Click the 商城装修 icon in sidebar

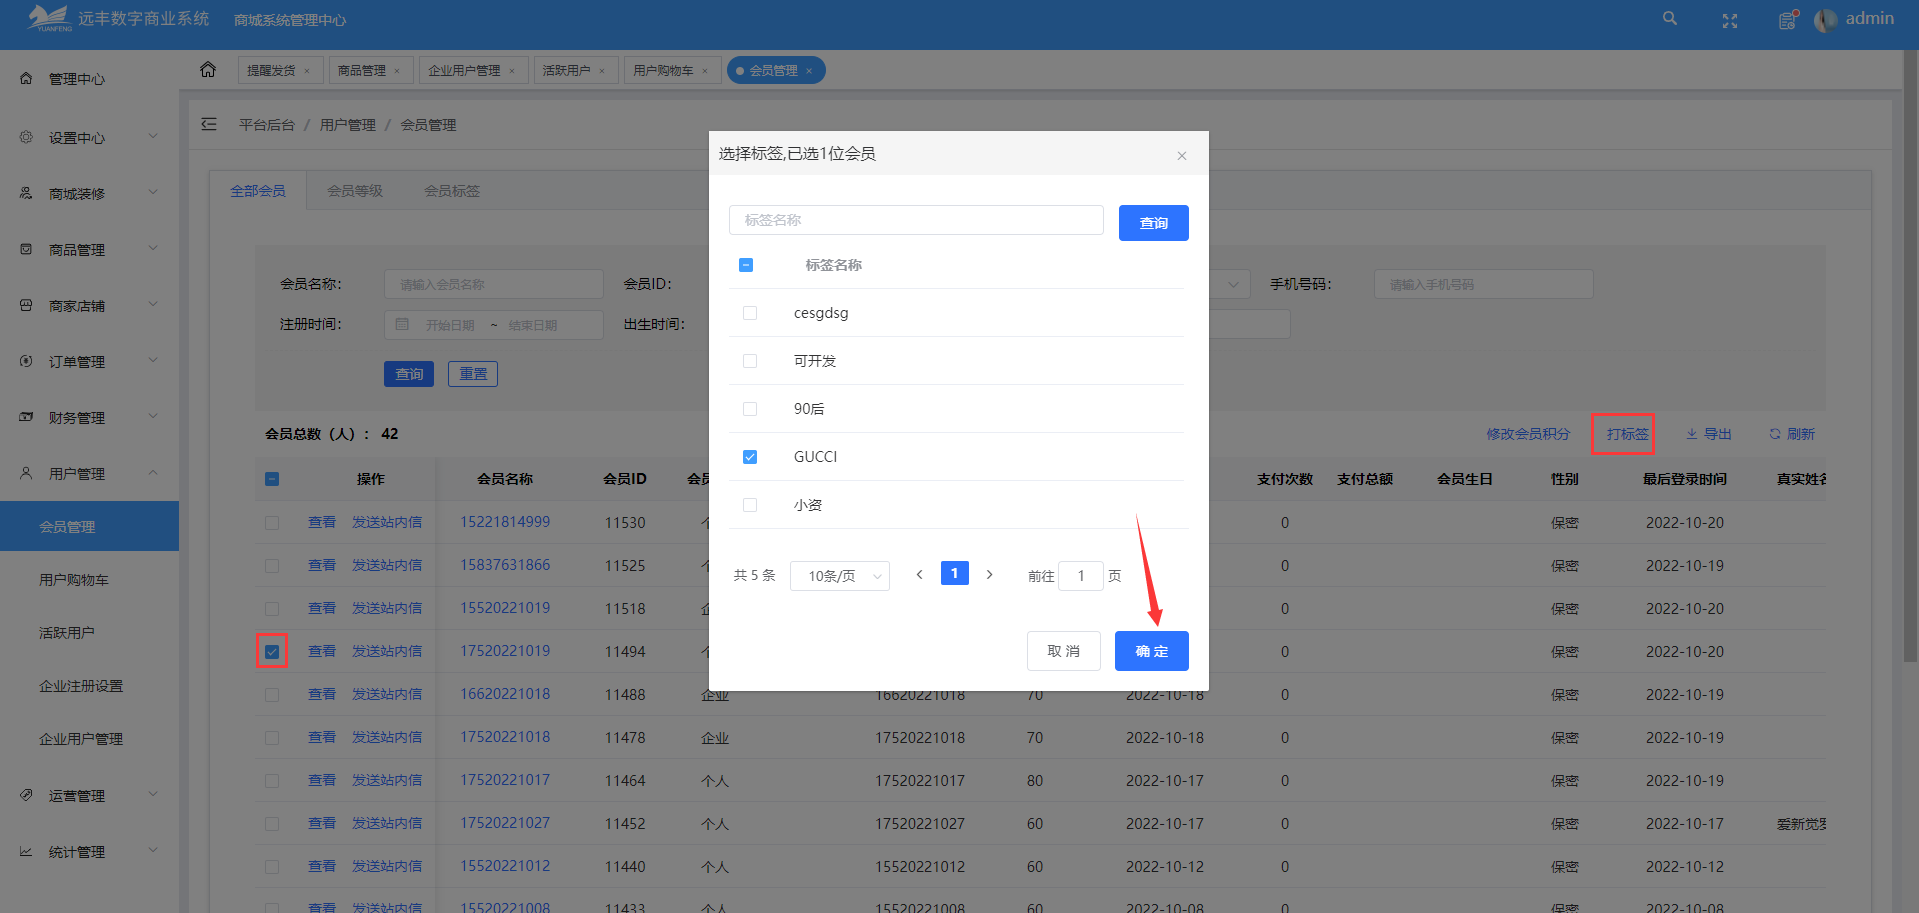coord(26,193)
